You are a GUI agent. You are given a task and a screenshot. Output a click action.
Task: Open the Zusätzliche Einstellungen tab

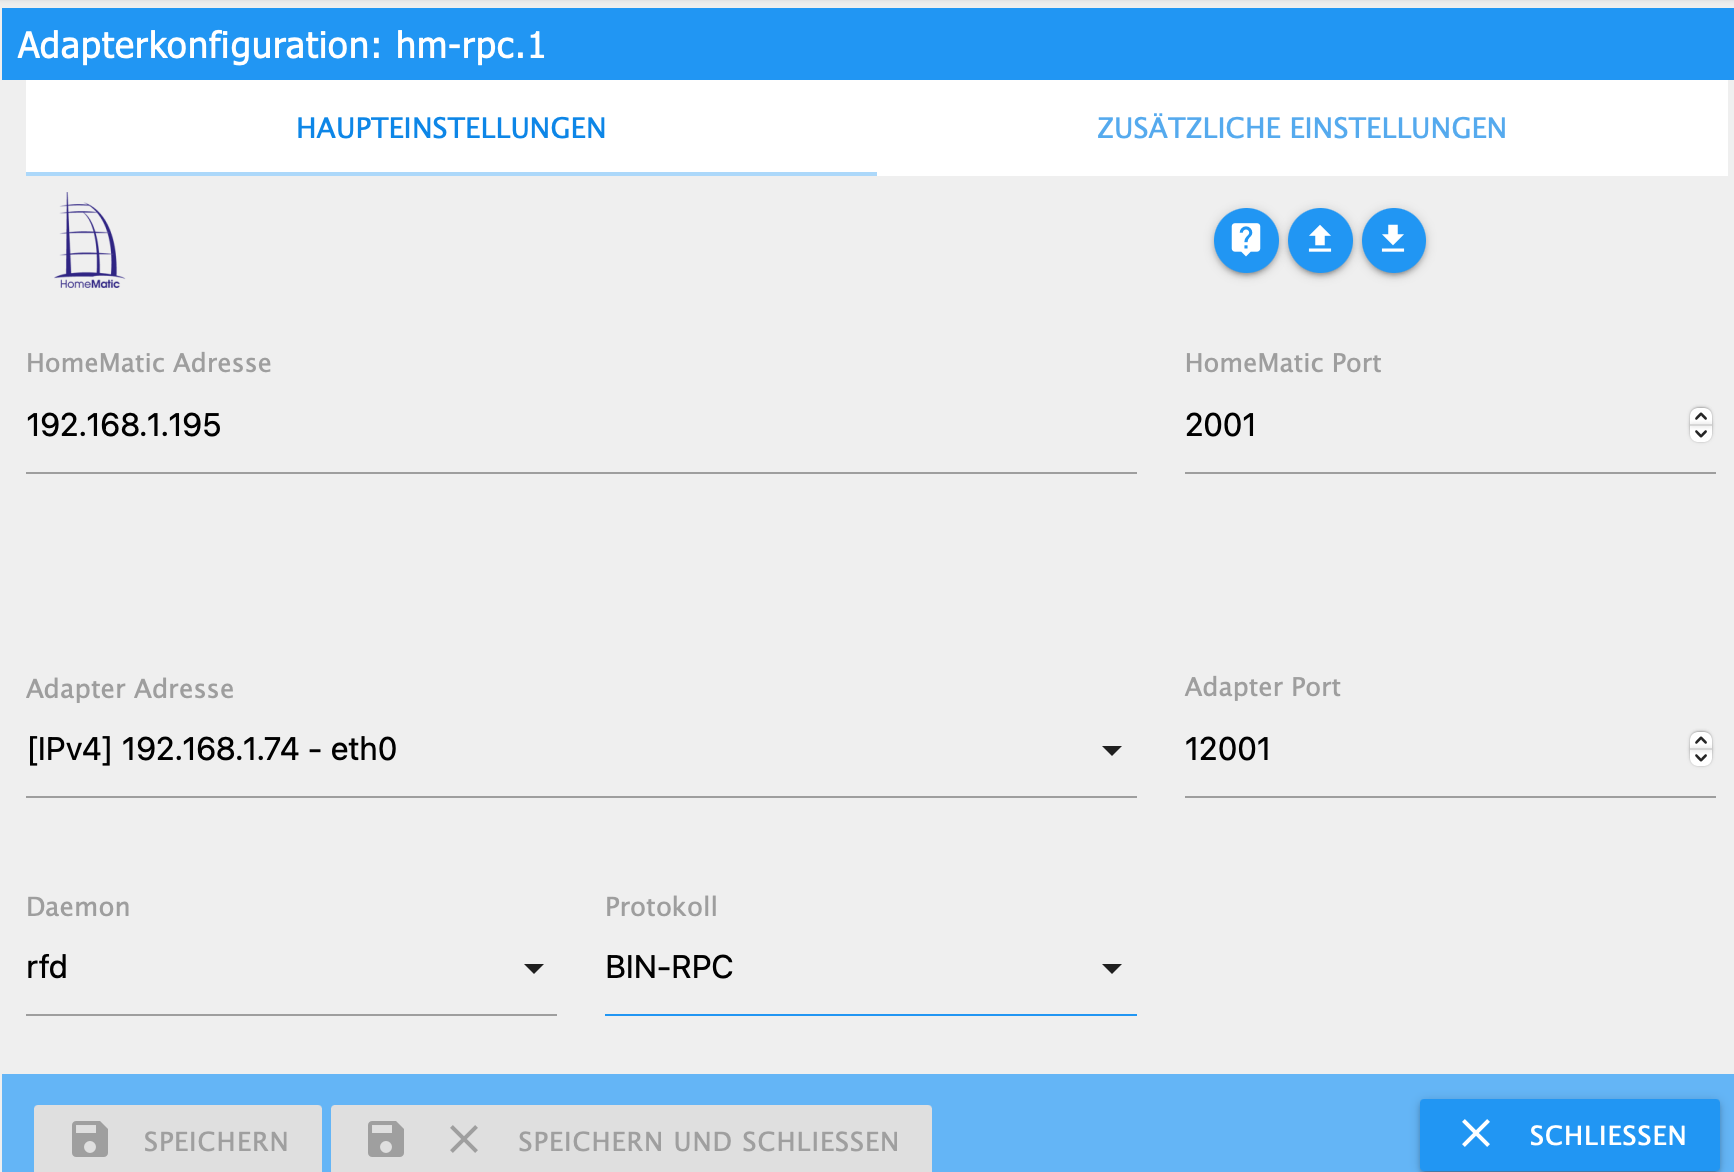click(1301, 128)
